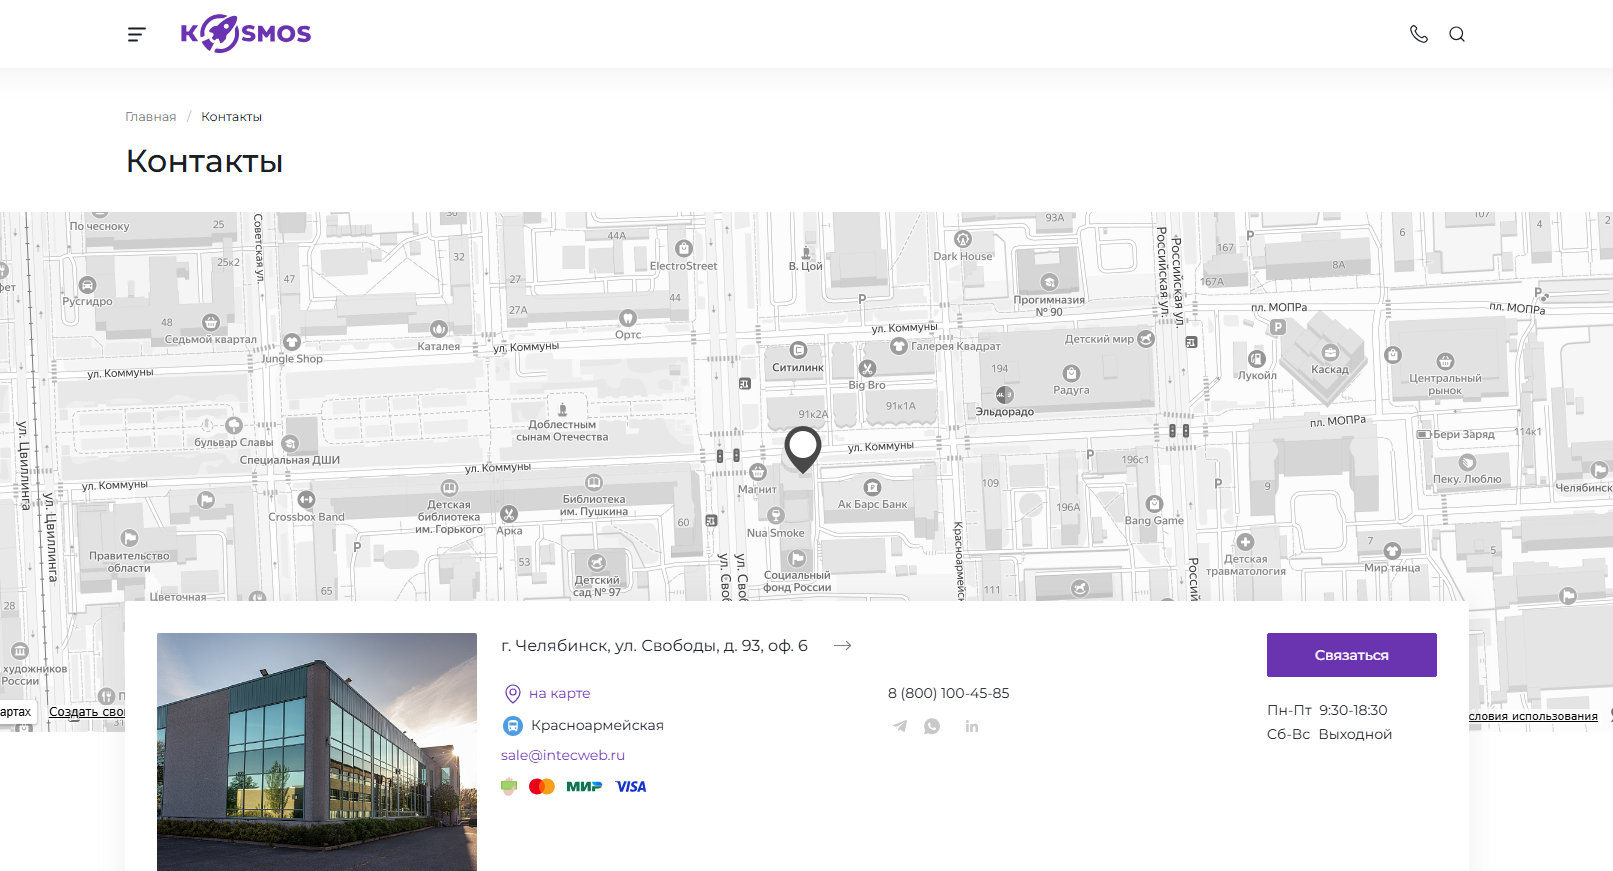Click the Visa payment icon
Screen dimensions: 1613x871
tap(631, 787)
